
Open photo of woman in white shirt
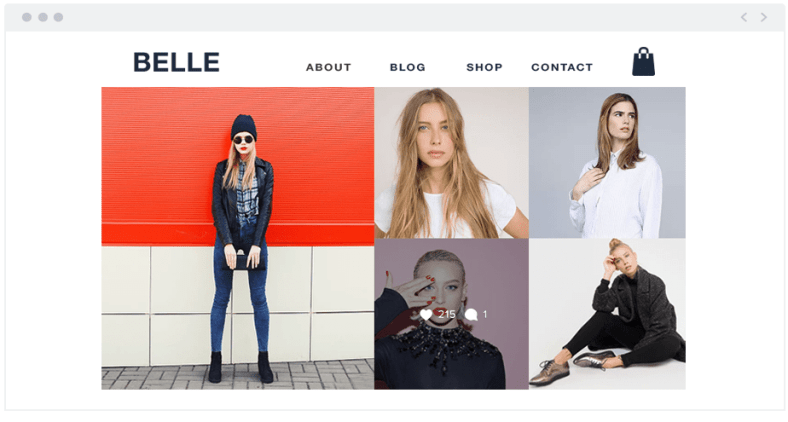(607, 163)
